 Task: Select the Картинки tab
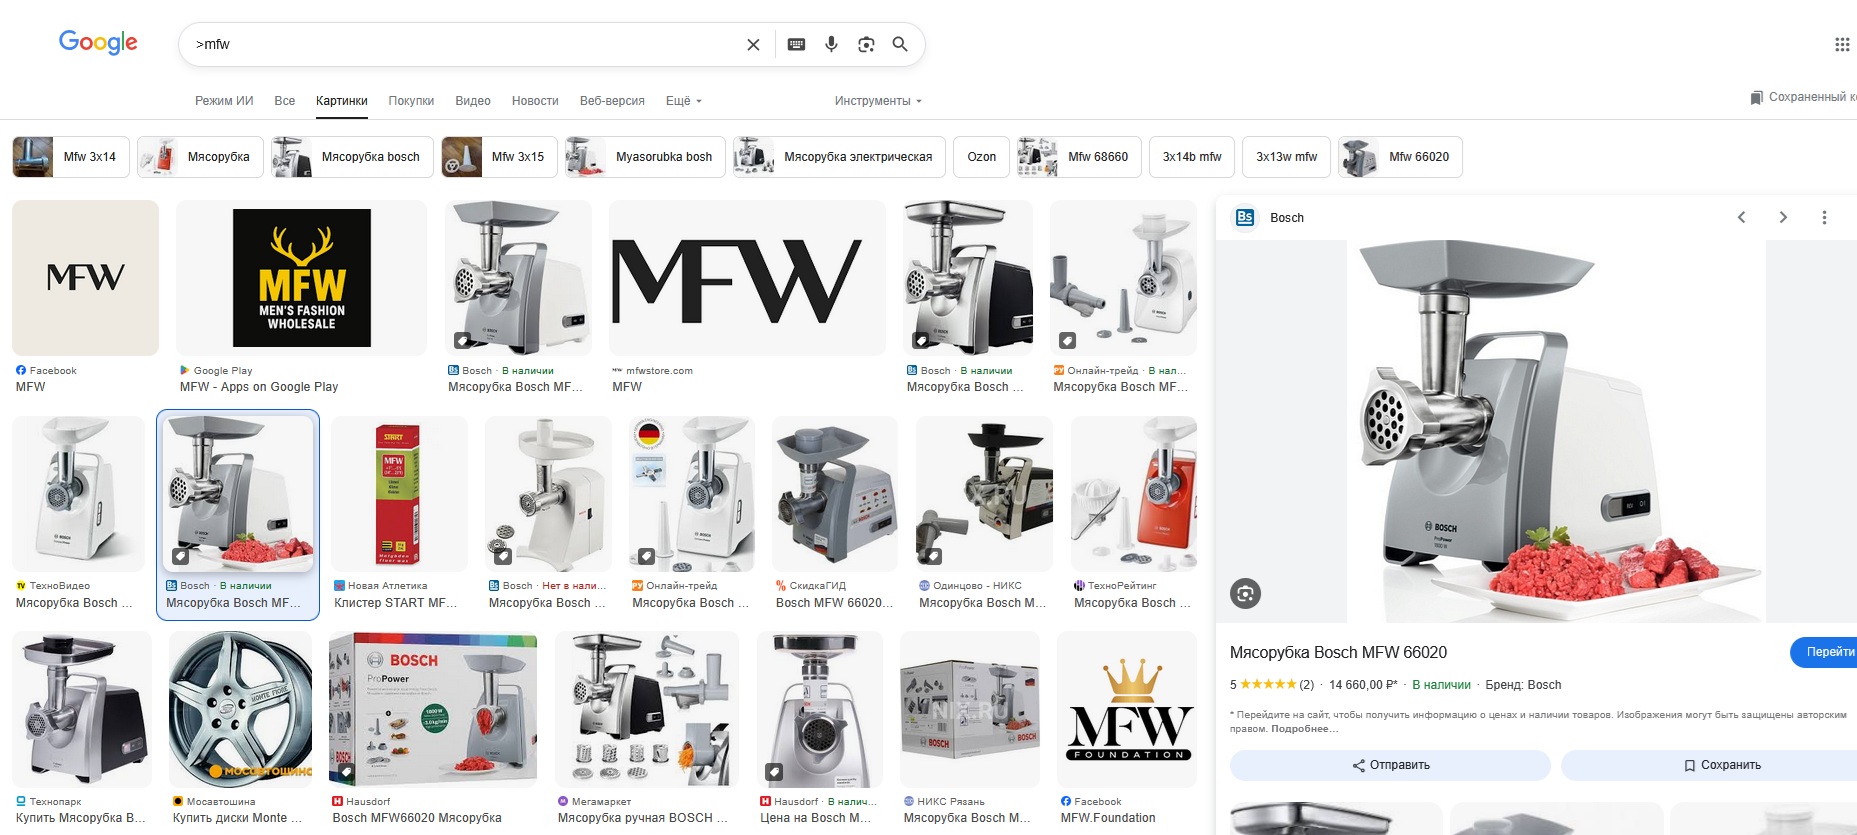tap(342, 101)
